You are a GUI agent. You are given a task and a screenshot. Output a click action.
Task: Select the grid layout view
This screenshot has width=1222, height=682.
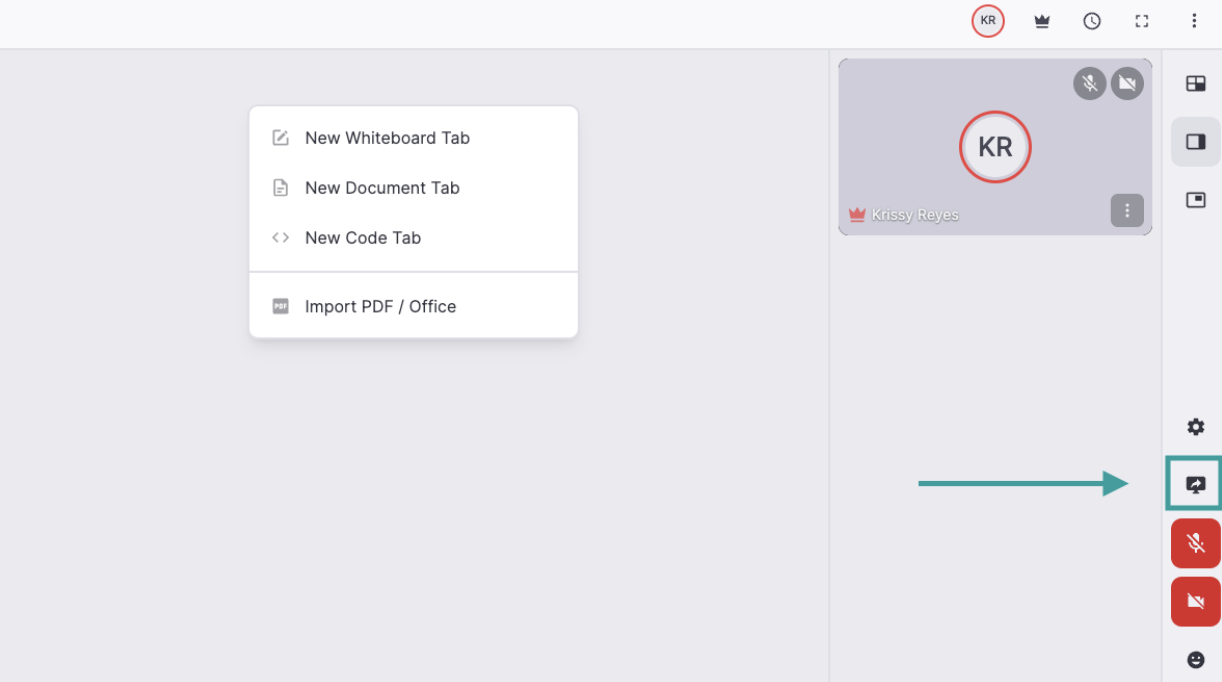1195,83
